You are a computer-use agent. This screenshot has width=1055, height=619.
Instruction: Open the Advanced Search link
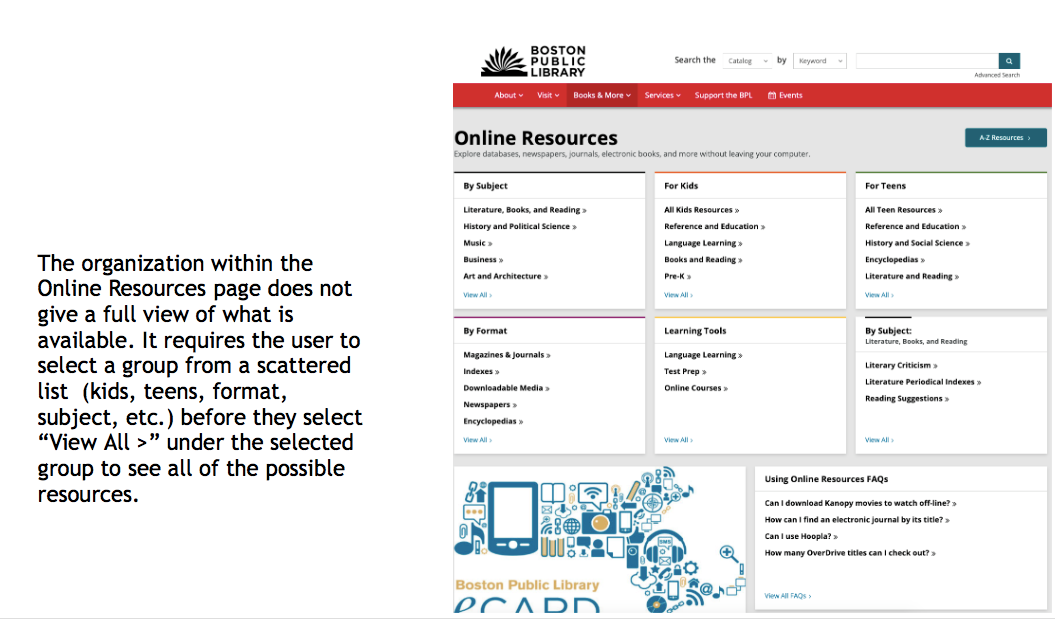(x=996, y=75)
